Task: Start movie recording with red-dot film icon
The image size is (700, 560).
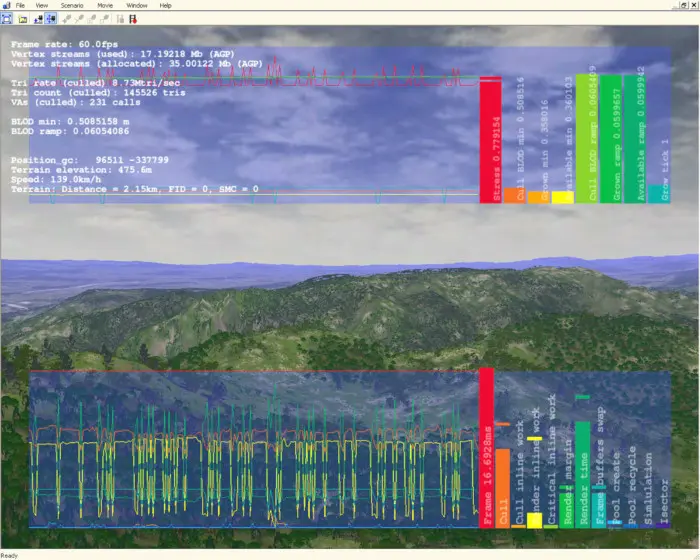Action: 133,19
